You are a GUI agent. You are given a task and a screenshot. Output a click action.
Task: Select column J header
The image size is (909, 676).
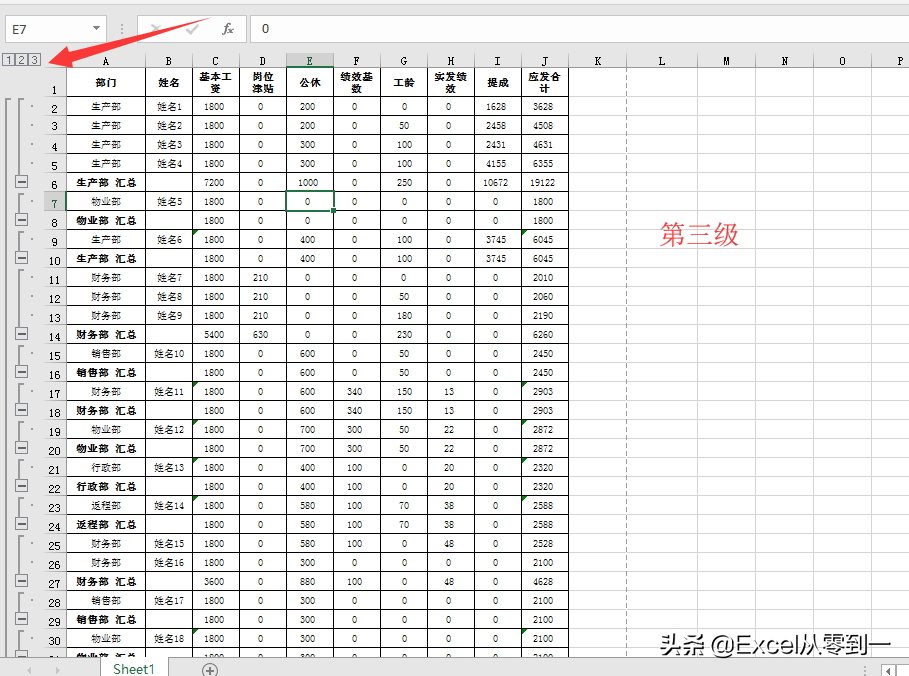544,61
